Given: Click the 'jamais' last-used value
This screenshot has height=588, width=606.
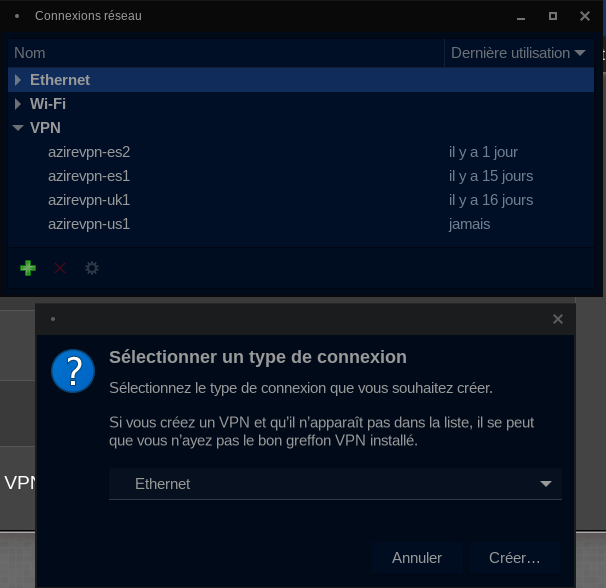Looking at the screenshot, I should (469, 224).
